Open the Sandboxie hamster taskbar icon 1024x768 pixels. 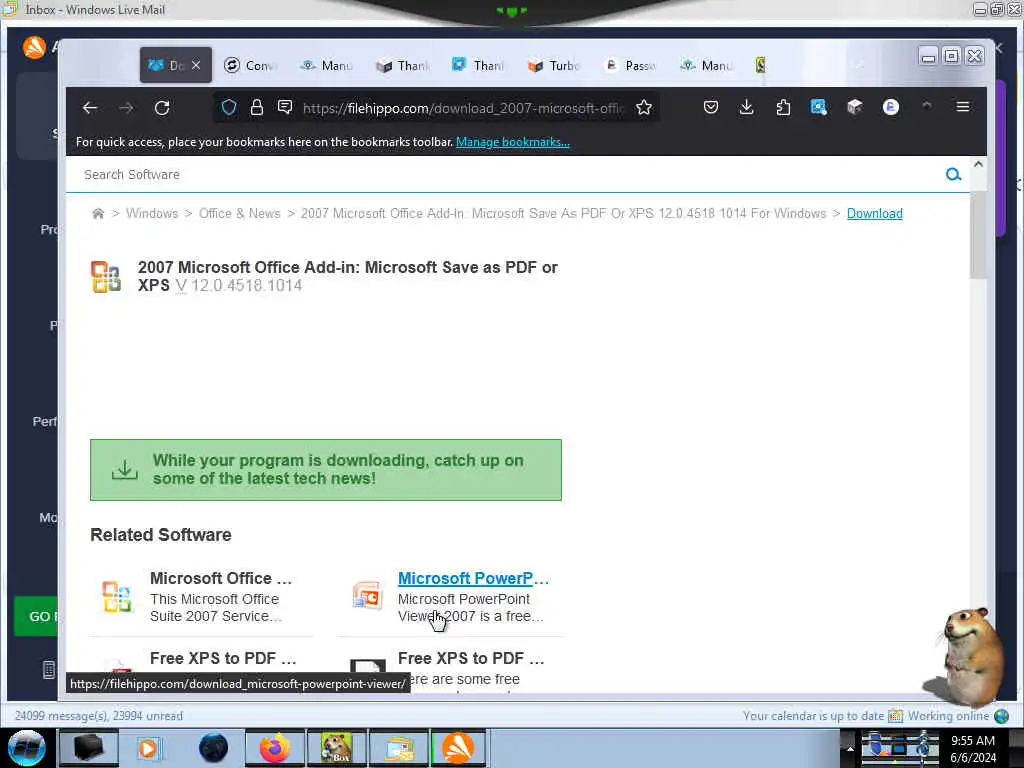coord(336,748)
